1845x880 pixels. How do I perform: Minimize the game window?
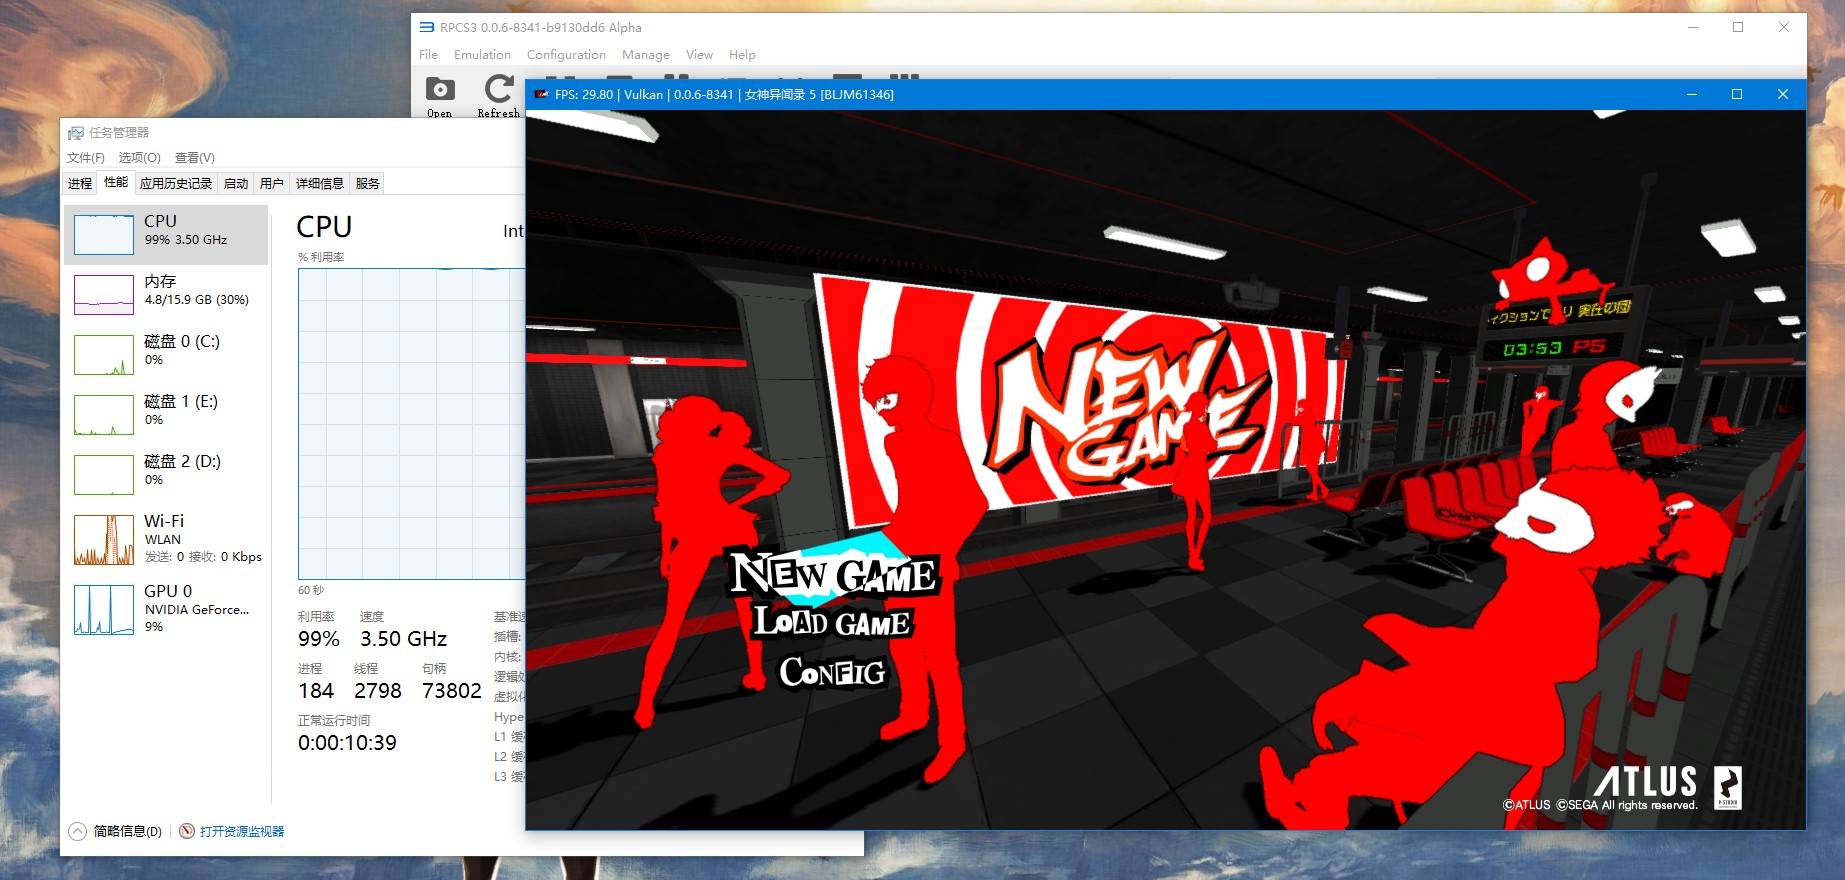pos(1692,94)
